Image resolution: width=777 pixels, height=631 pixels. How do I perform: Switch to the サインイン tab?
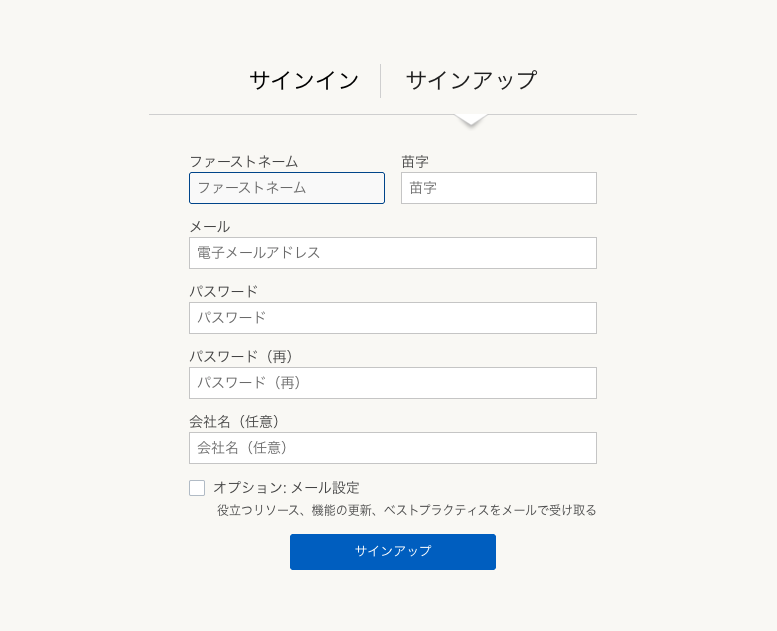tap(304, 81)
